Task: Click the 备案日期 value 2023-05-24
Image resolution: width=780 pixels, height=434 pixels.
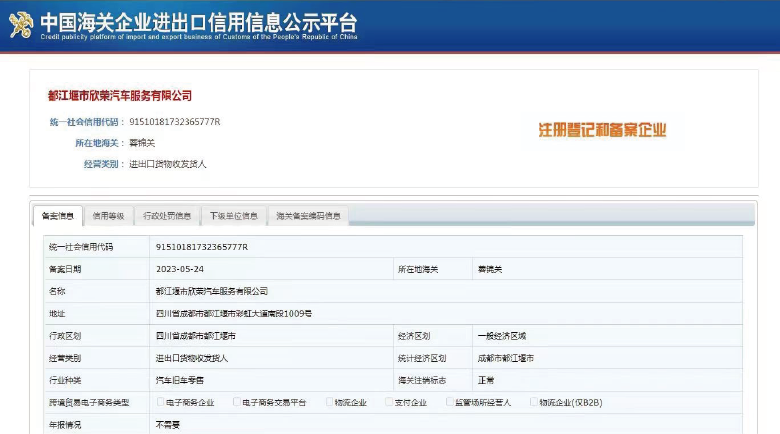Action: pyautogui.click(x=180, y=269)
